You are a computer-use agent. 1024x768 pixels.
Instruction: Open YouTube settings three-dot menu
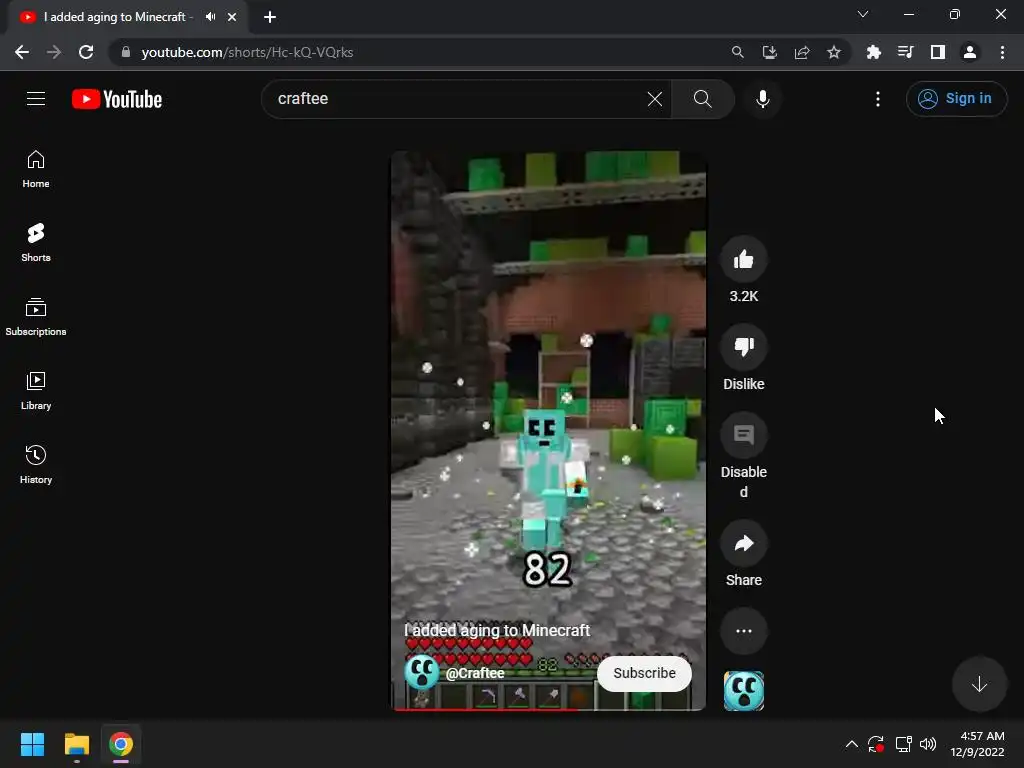(878, 99)
